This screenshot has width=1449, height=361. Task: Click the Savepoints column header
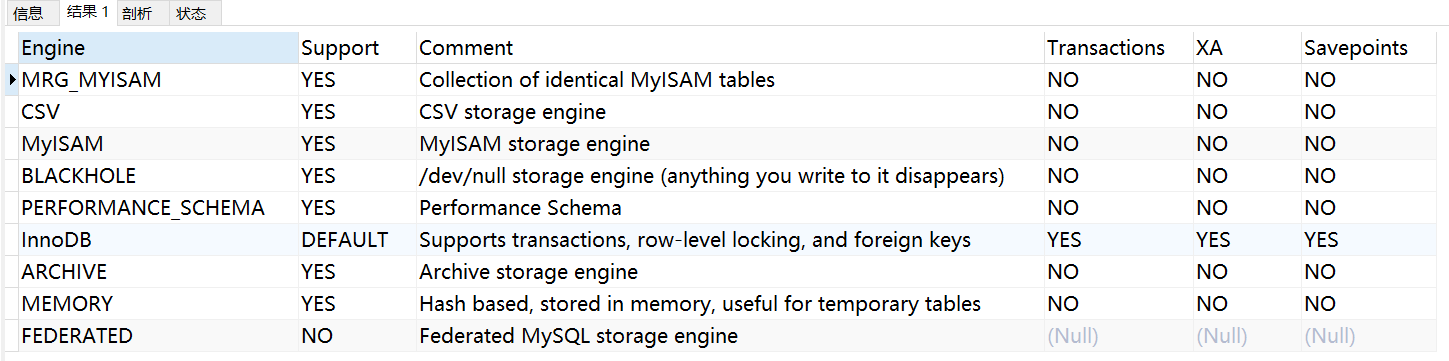[1370, 48]
